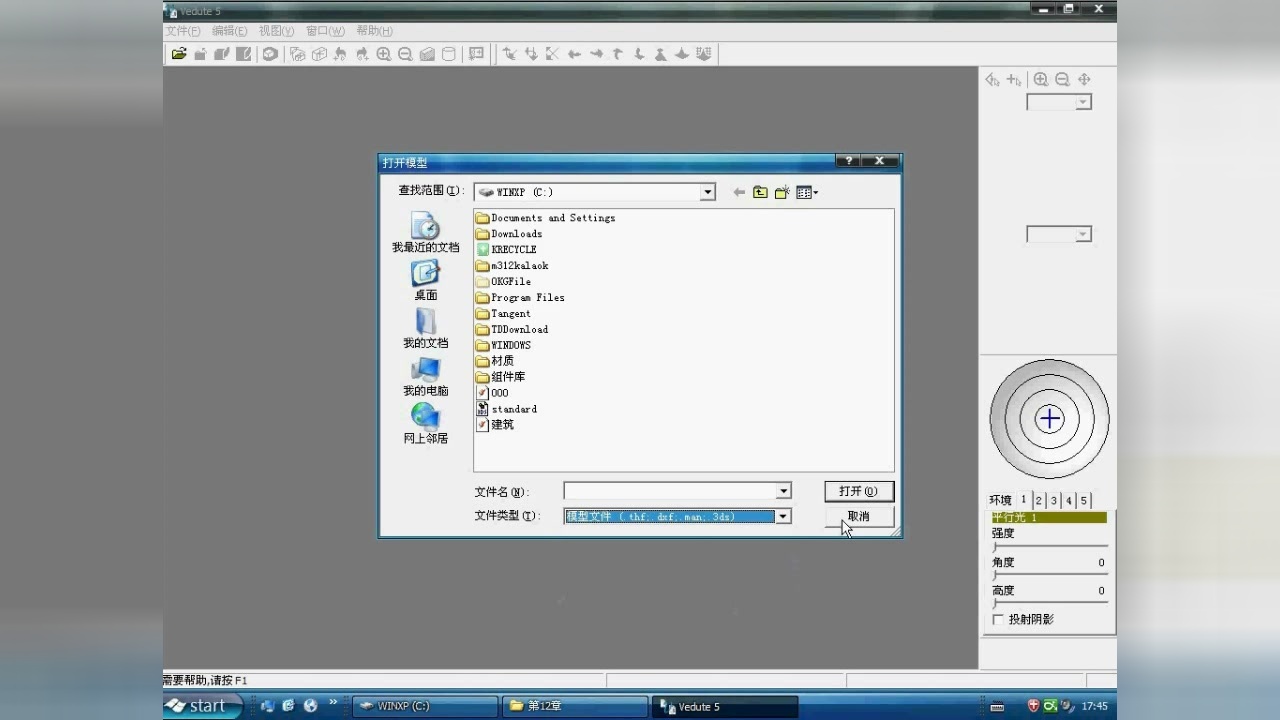
Task: Expand the 文件类型 dropdown arrow
Action: pyautogui.click(x=784, y=516)
